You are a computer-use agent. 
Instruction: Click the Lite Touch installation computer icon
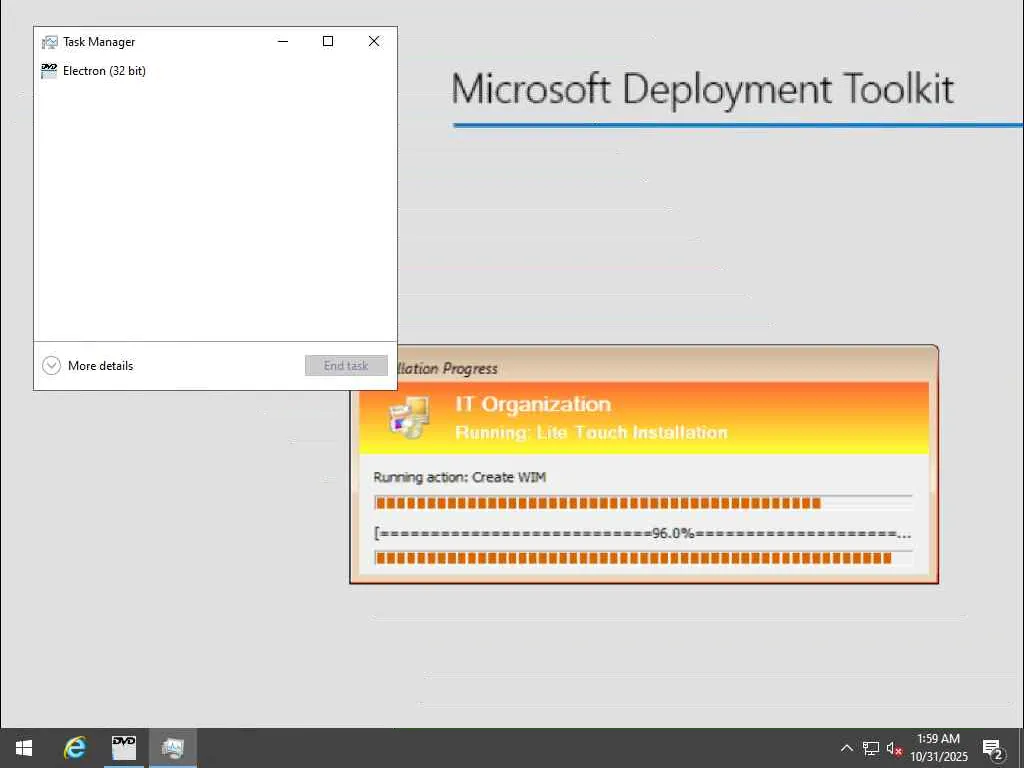pyautogui.click(x=409, y=418)
